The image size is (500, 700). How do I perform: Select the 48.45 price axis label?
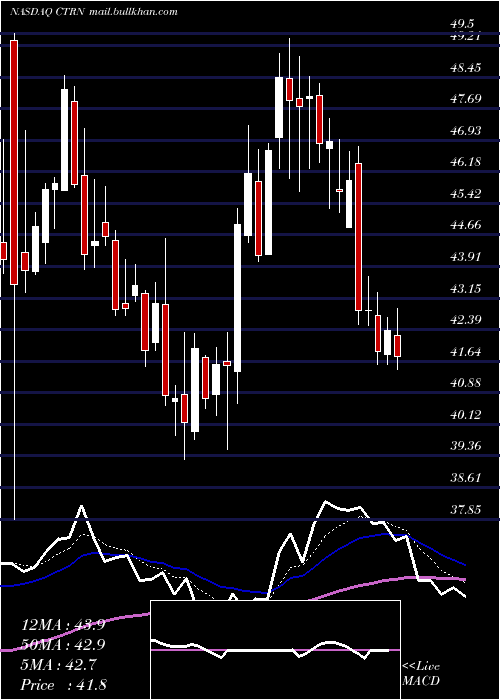pos(466,68)
